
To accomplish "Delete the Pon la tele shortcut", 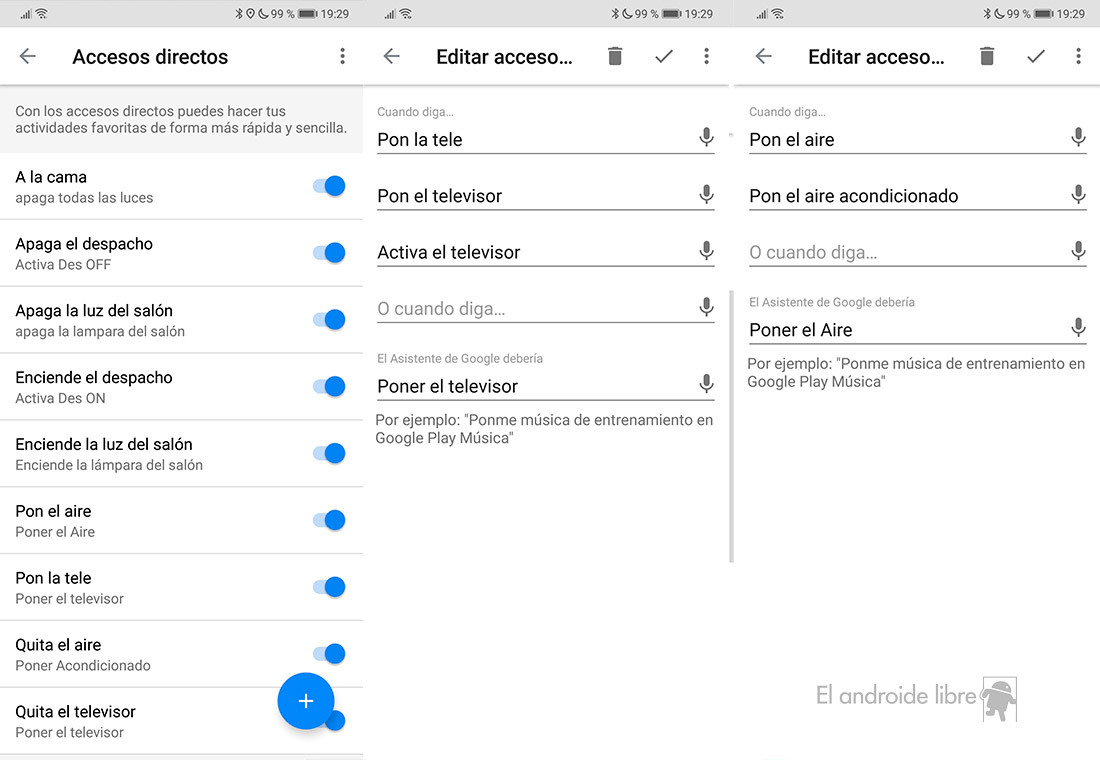I will (x=615, y=56).
